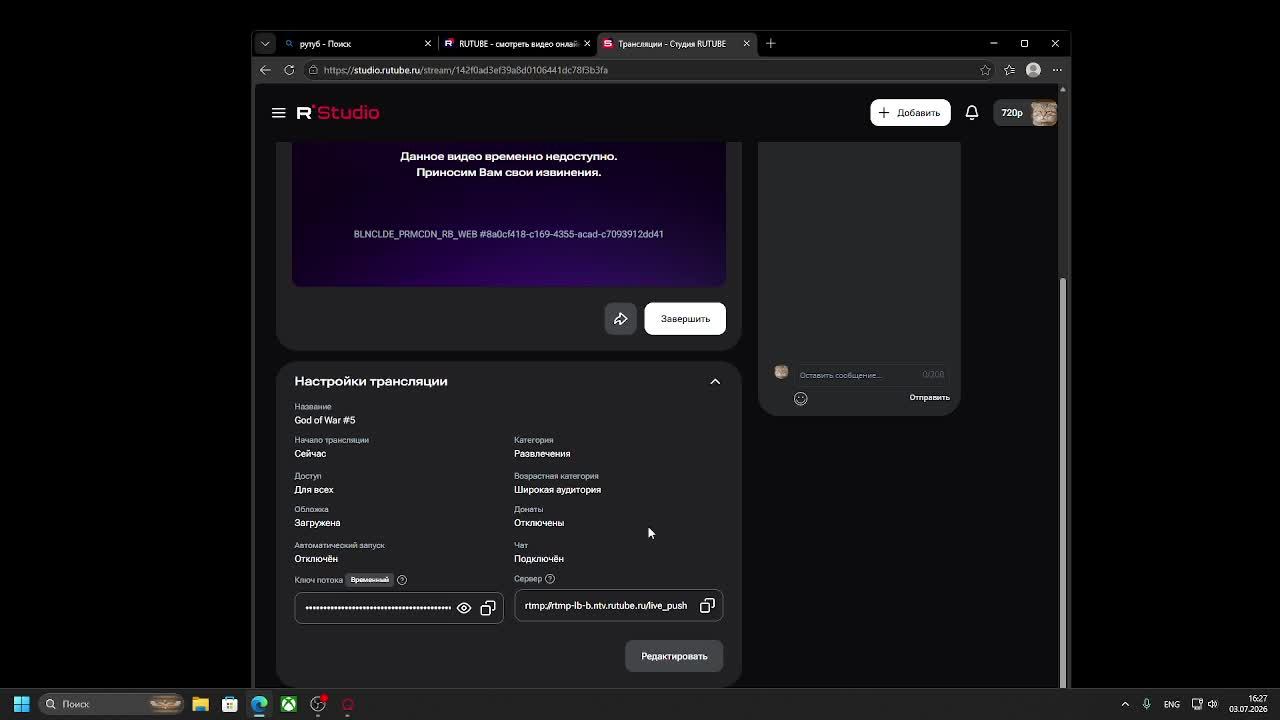The image size is (1280, 720).
Task: Collapse the Настройки трансляции section
Action: click(715, 382)
